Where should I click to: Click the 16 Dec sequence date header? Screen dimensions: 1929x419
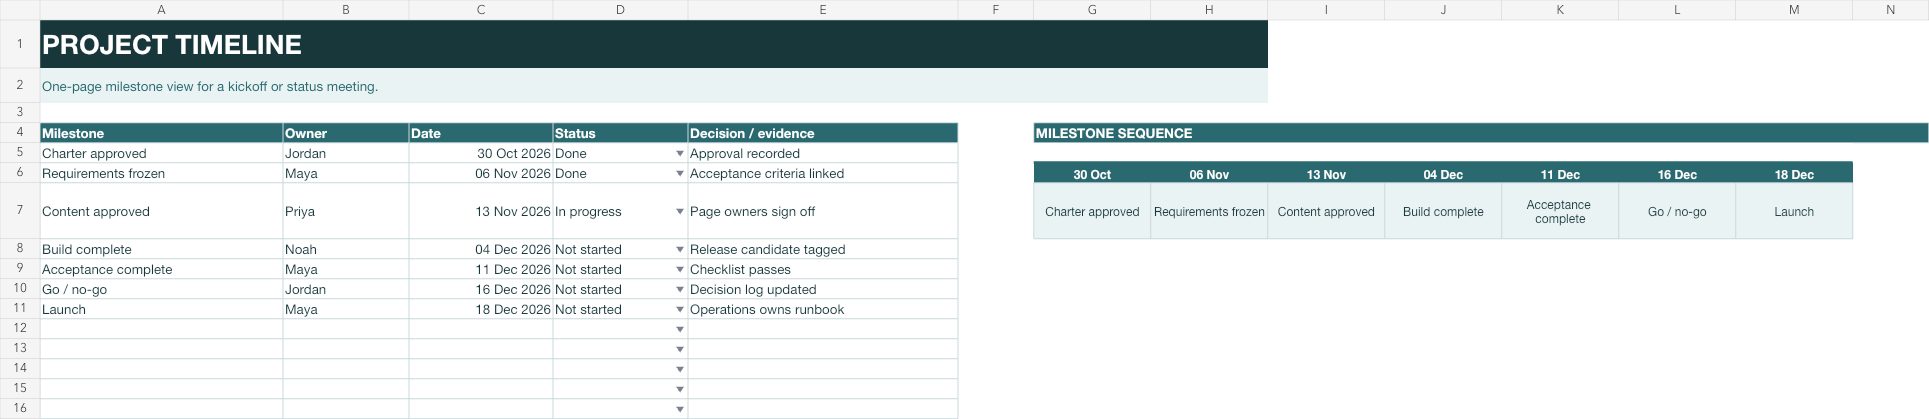click(x=1677, y=174)
